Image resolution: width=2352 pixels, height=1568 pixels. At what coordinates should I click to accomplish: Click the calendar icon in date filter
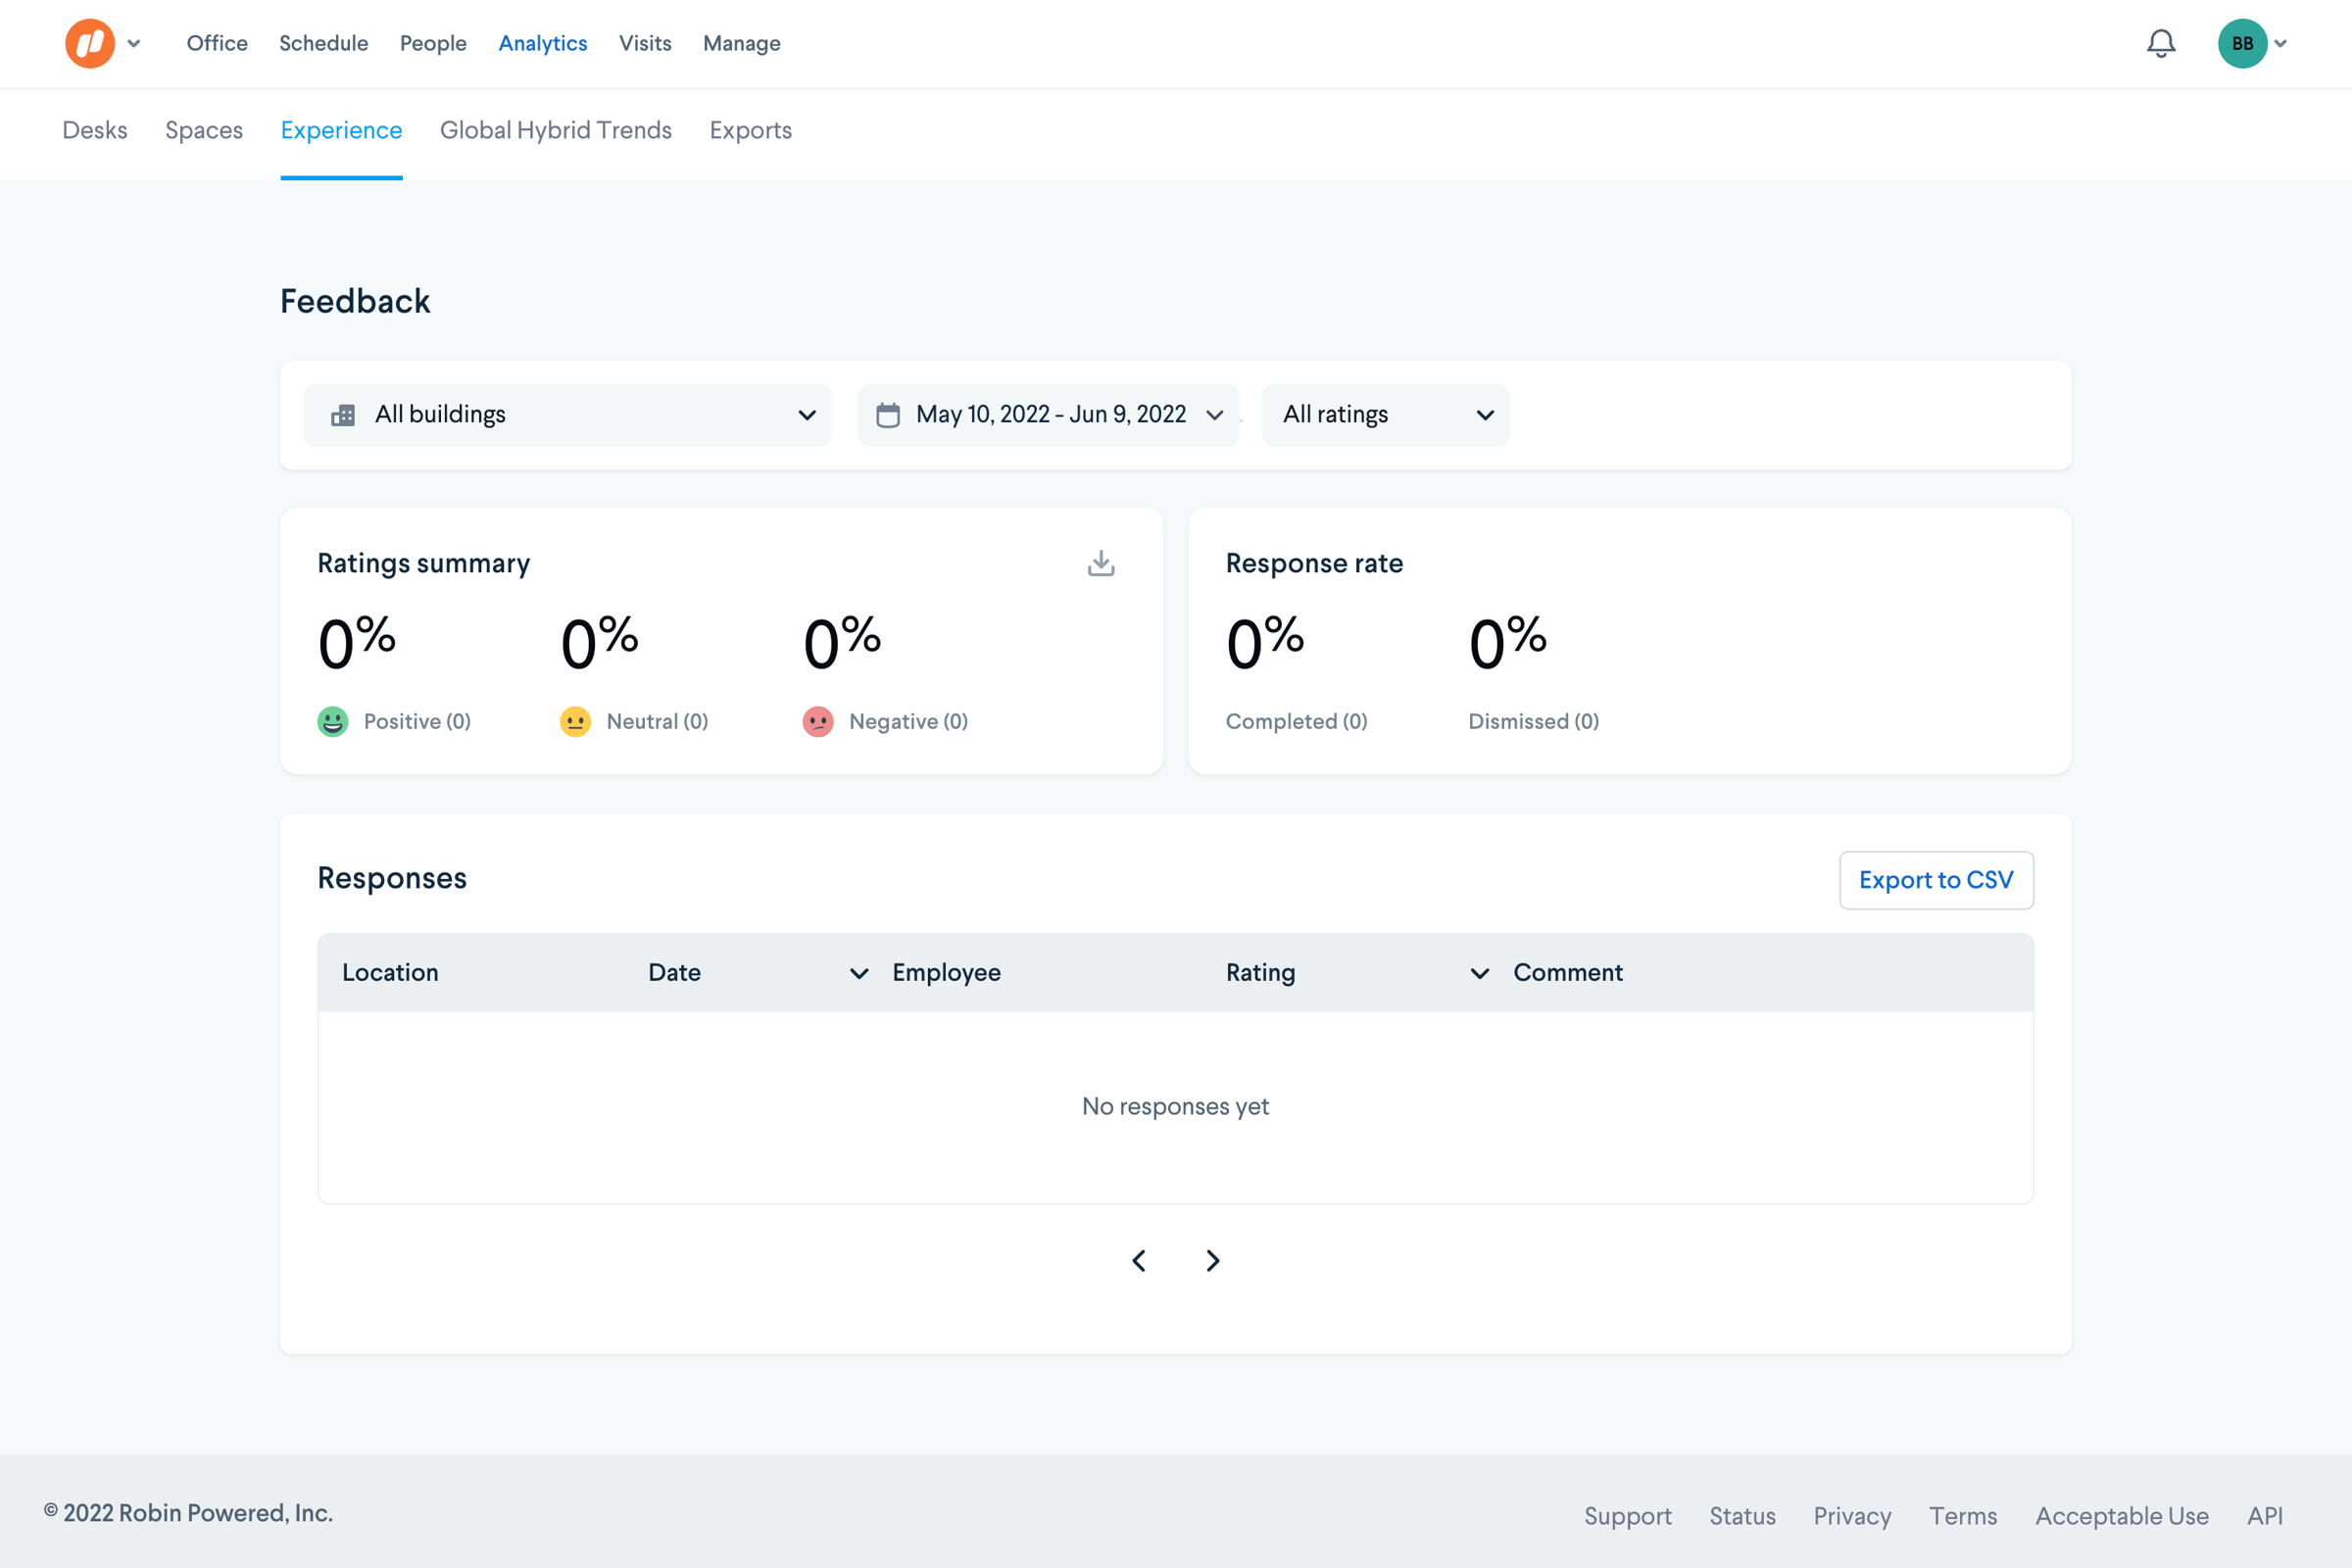(x=888, y=415)
